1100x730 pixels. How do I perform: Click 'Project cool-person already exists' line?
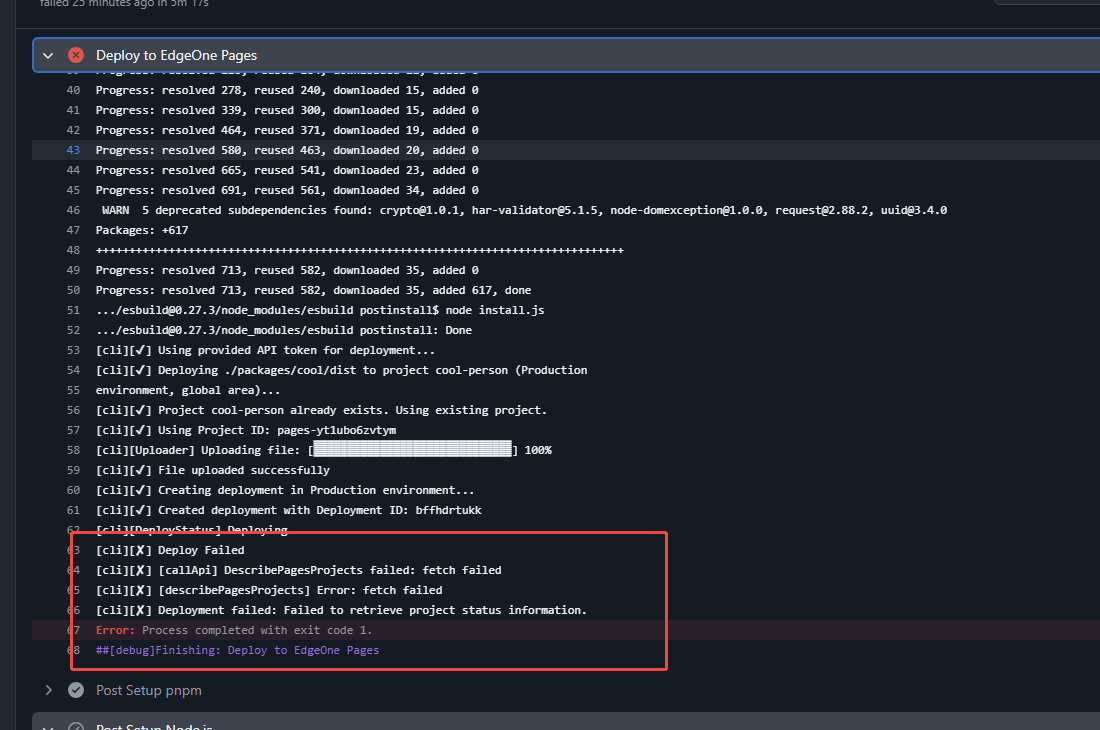(x=321, y=410)
